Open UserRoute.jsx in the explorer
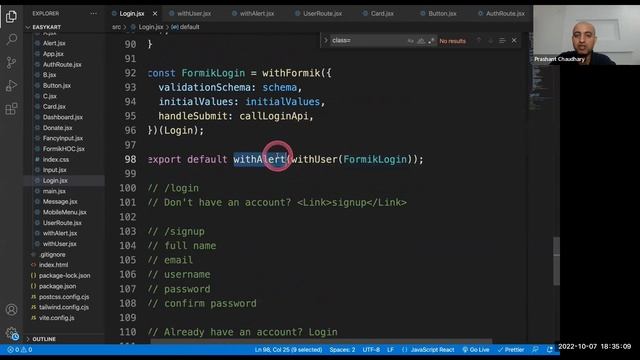This screenshot has width=640, height=360. [62, 223]
